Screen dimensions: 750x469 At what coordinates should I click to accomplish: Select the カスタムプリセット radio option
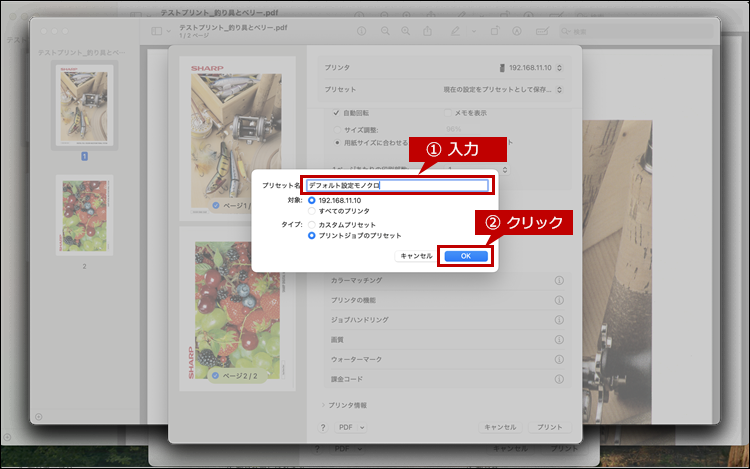312,225
